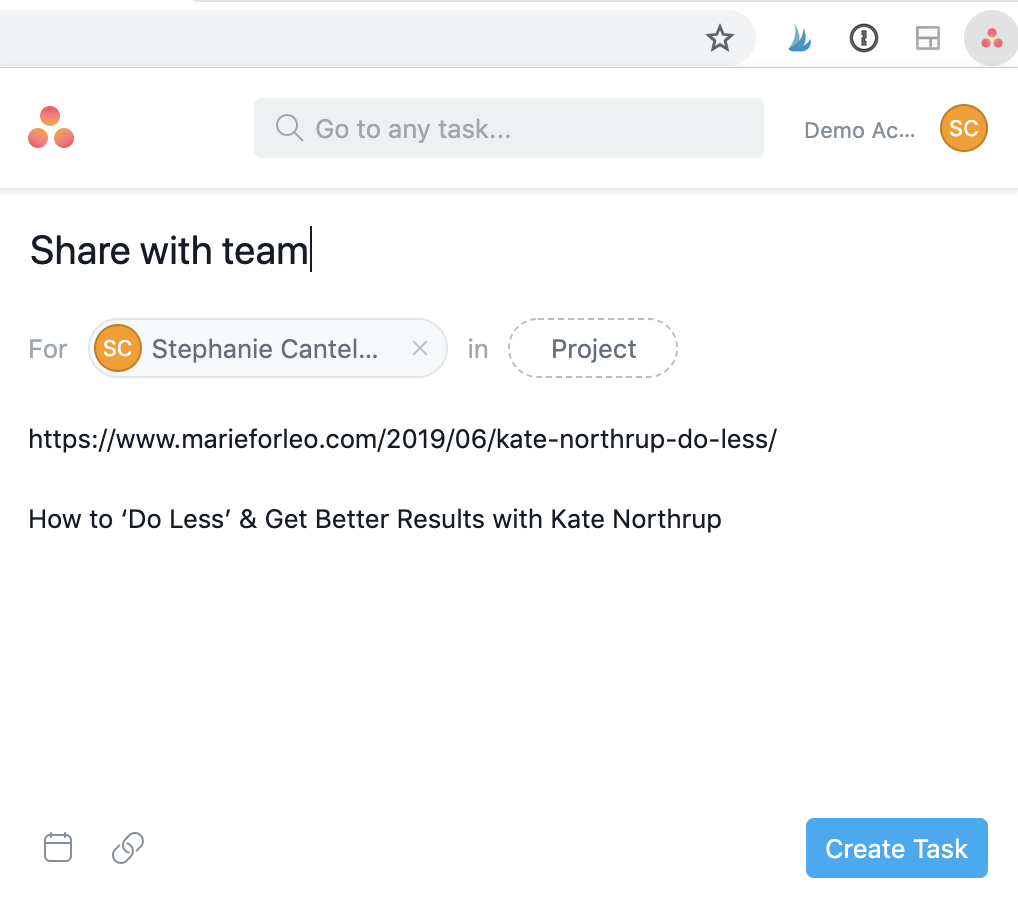Open the Demo Ac... workspace selector
This screenshot has height=902, width=1018.
tap(859, 130)
